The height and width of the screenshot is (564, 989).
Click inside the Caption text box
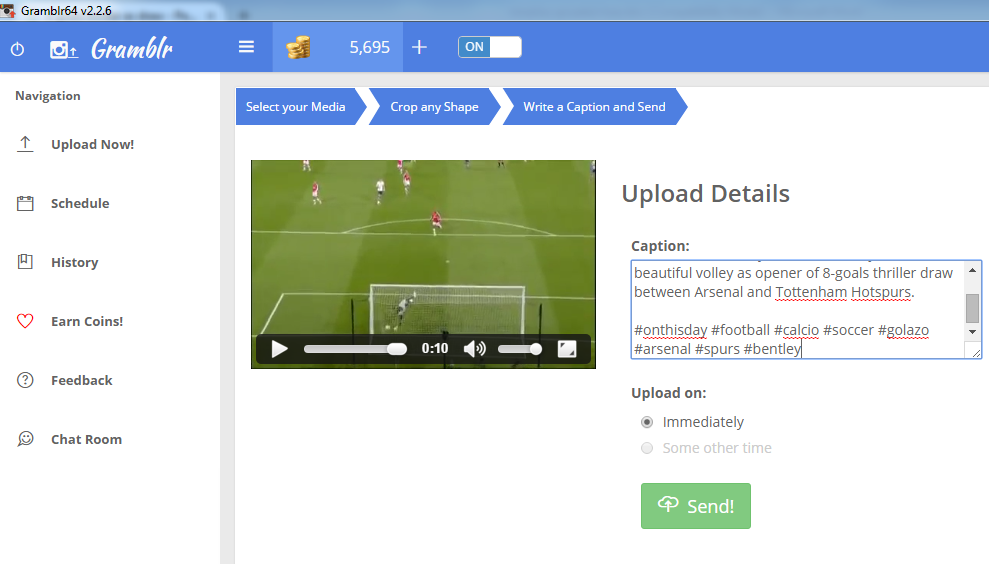[x=798, y=310]
